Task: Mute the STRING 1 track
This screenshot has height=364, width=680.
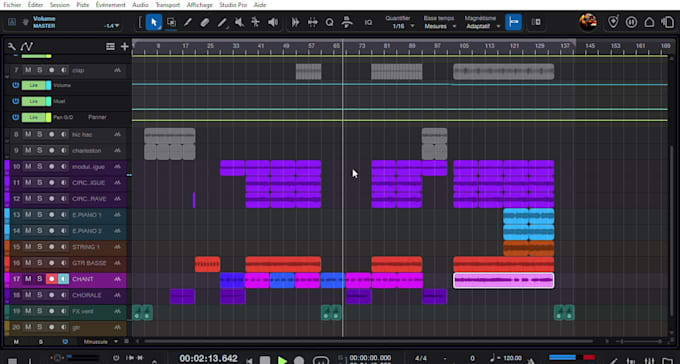Action: point(28,247)
